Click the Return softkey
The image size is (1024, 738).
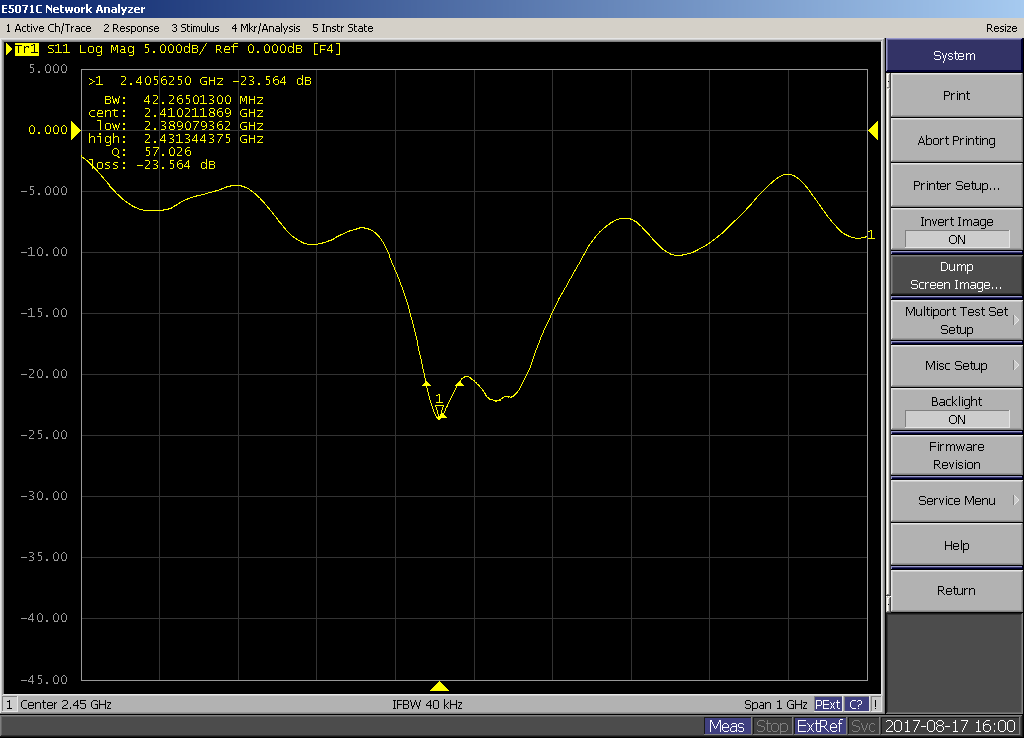[x=956, y=591]
